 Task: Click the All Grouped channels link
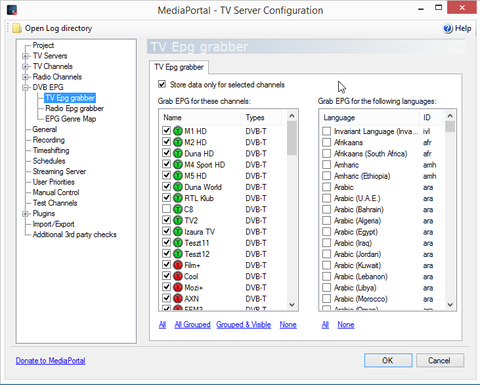192,325
